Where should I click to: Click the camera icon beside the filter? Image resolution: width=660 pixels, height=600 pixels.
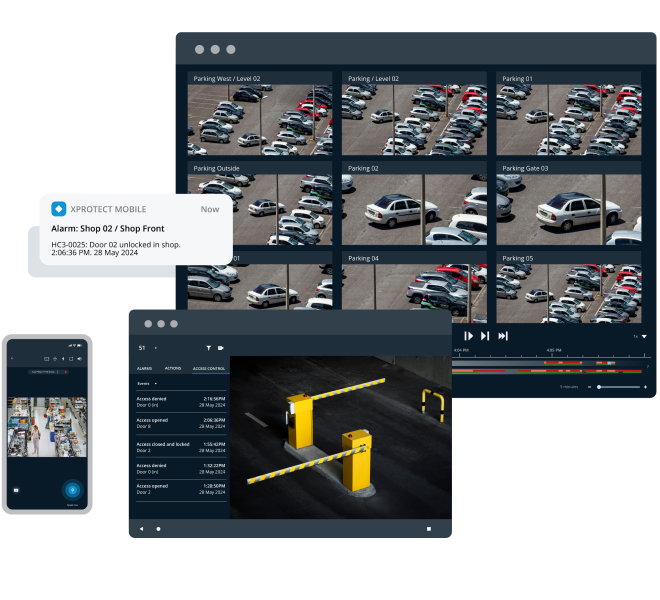(221, 348)
